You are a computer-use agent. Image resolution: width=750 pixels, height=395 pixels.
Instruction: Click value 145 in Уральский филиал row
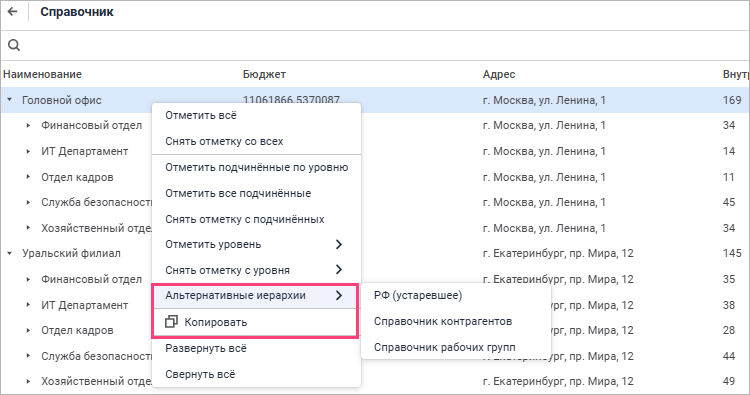(732, 253)
